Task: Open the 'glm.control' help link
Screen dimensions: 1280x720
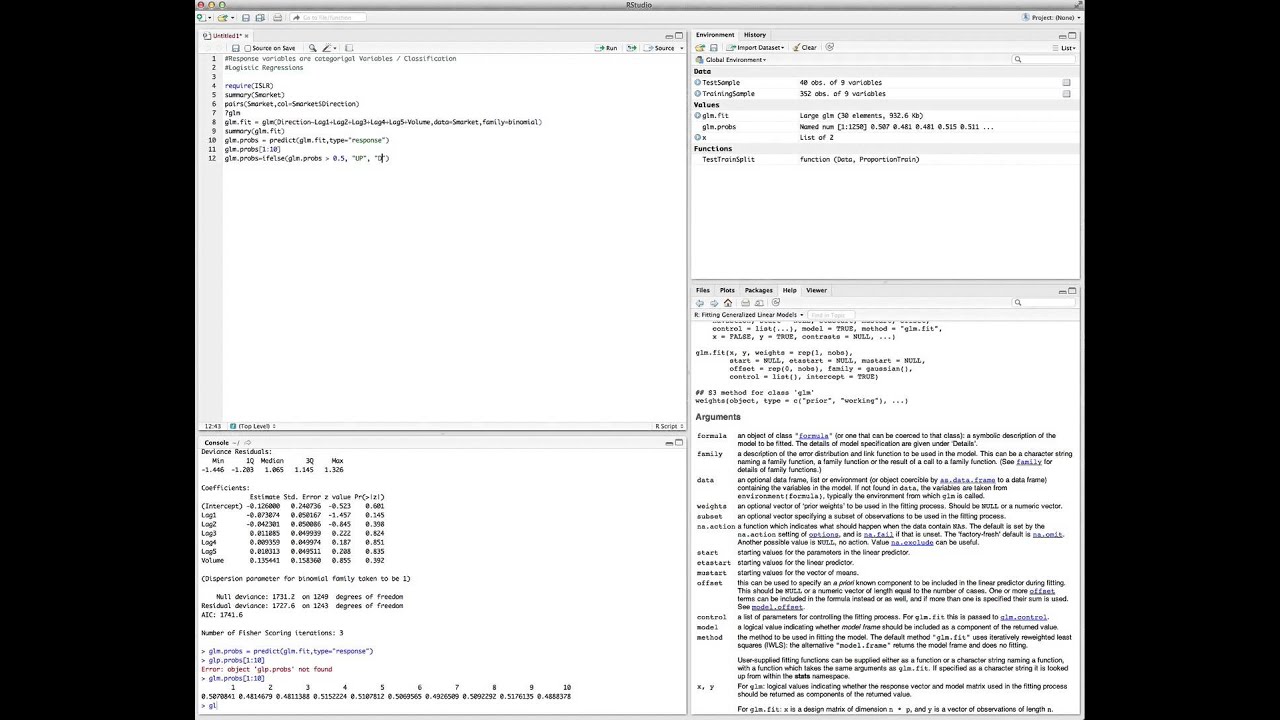Action: pyautogui.click(x=1023, y=617)
